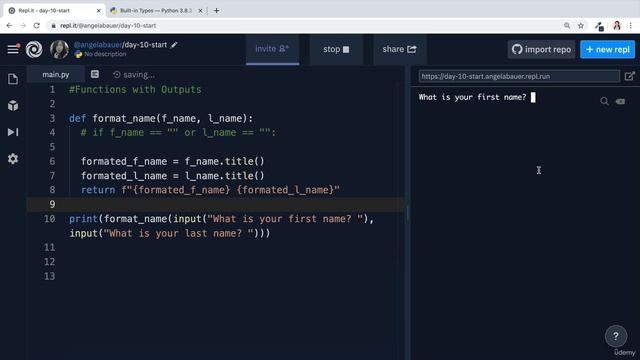Click the console search magnifier icon
This screenshot has height=360, width=640.
[x=604, y=101]
